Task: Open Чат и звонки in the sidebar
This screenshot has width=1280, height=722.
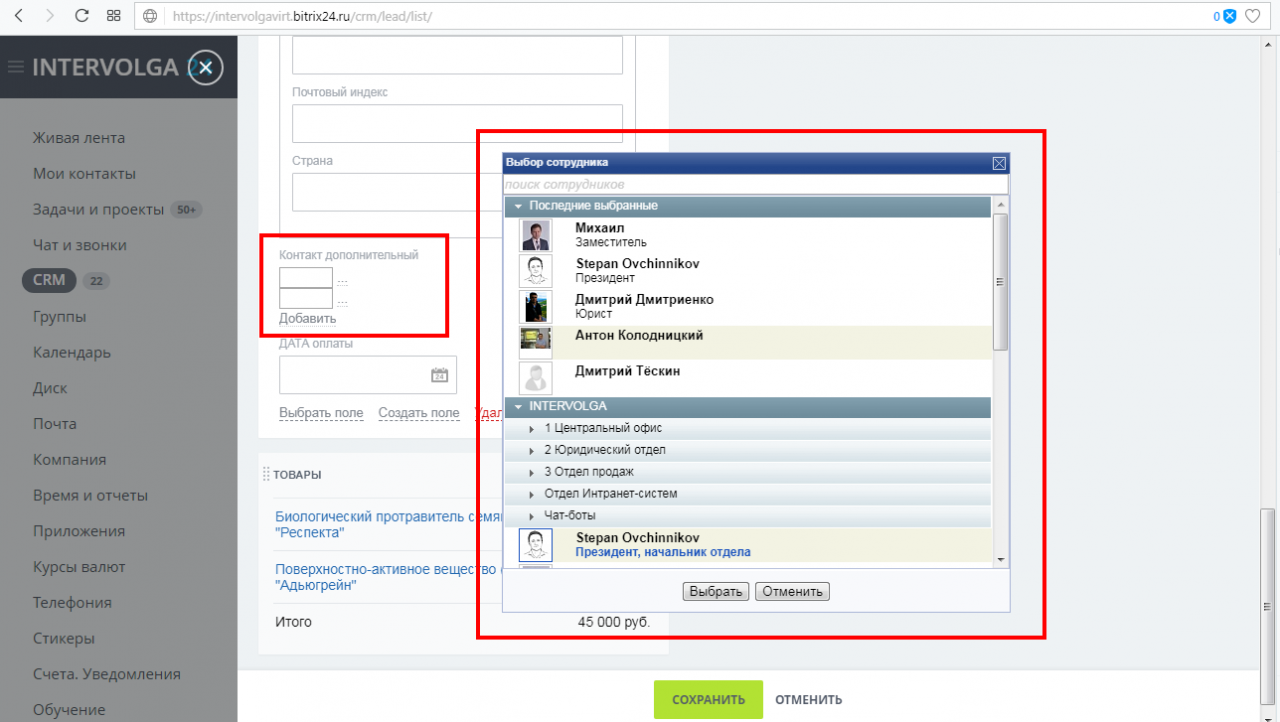Action: click(x=80, y=245)
